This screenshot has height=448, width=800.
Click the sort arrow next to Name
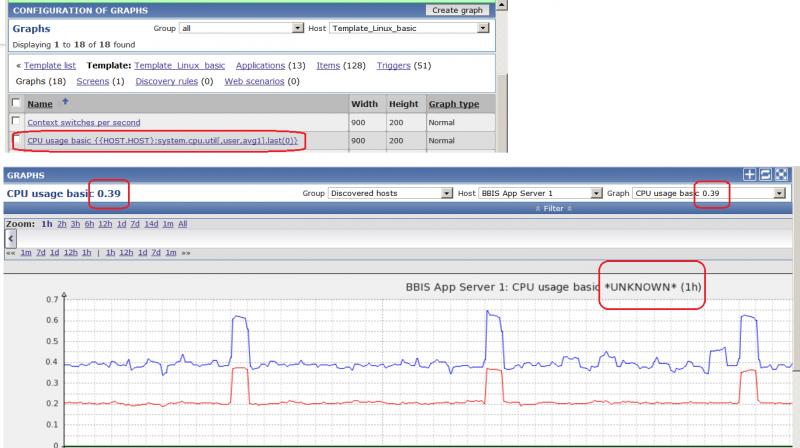[65, 102]
